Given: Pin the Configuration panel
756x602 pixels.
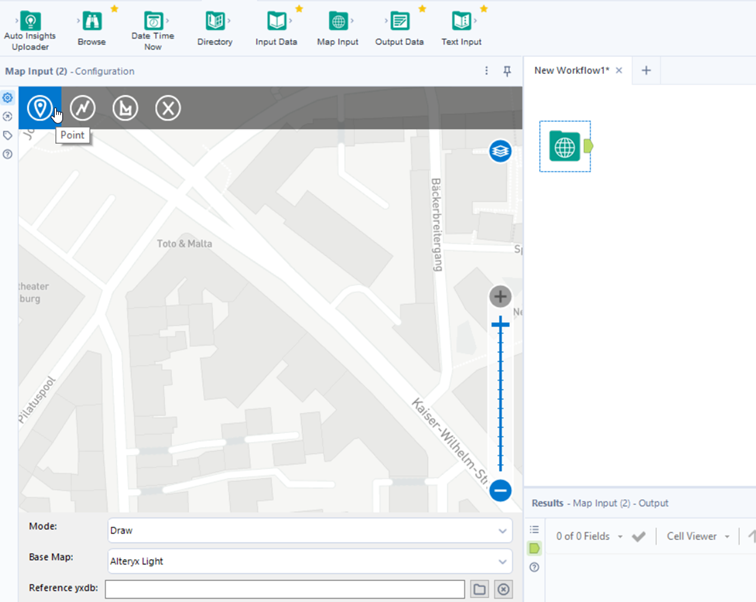Looking at the screenshot, I should [507, 71].
